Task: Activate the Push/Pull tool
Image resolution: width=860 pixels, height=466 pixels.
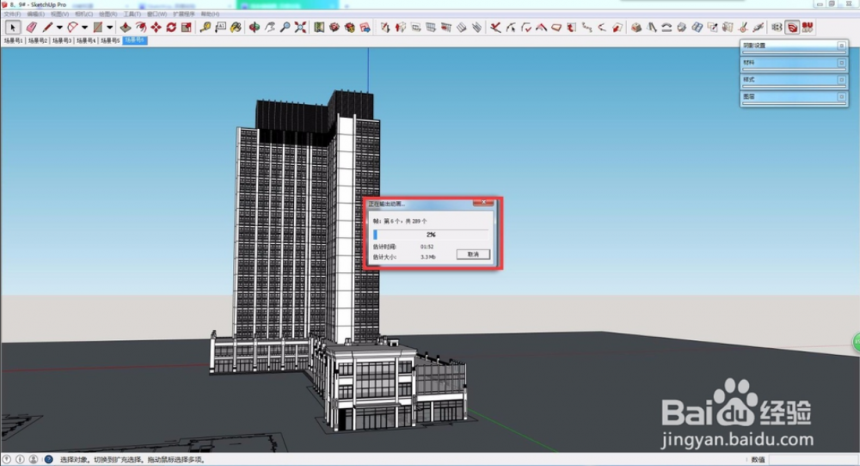Action: click(126, 27)
